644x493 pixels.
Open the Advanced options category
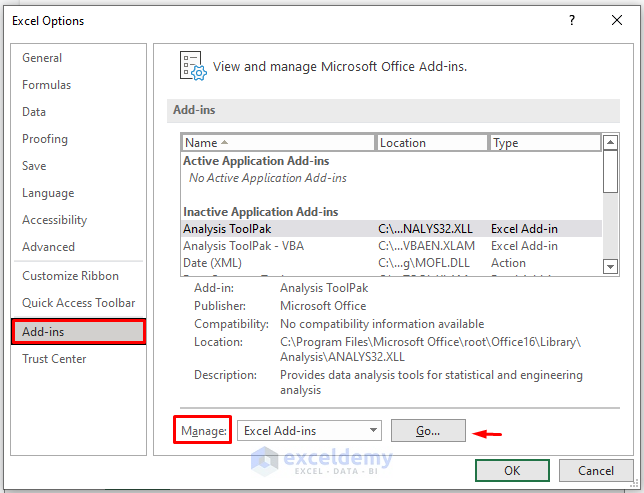coord(48,247)
